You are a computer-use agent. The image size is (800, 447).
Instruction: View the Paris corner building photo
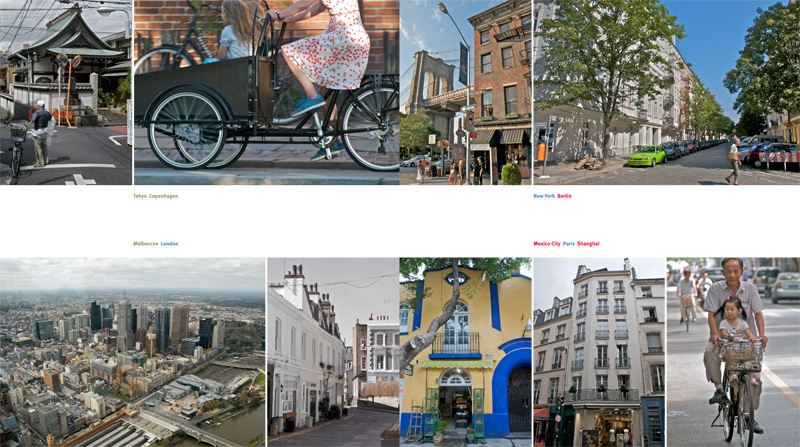pyautogui.click(x=598, y=352)
